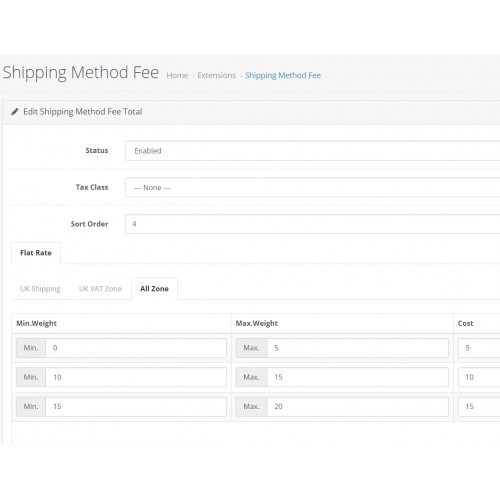Open the Status dropdown showing Enabled

pos(312,151)
